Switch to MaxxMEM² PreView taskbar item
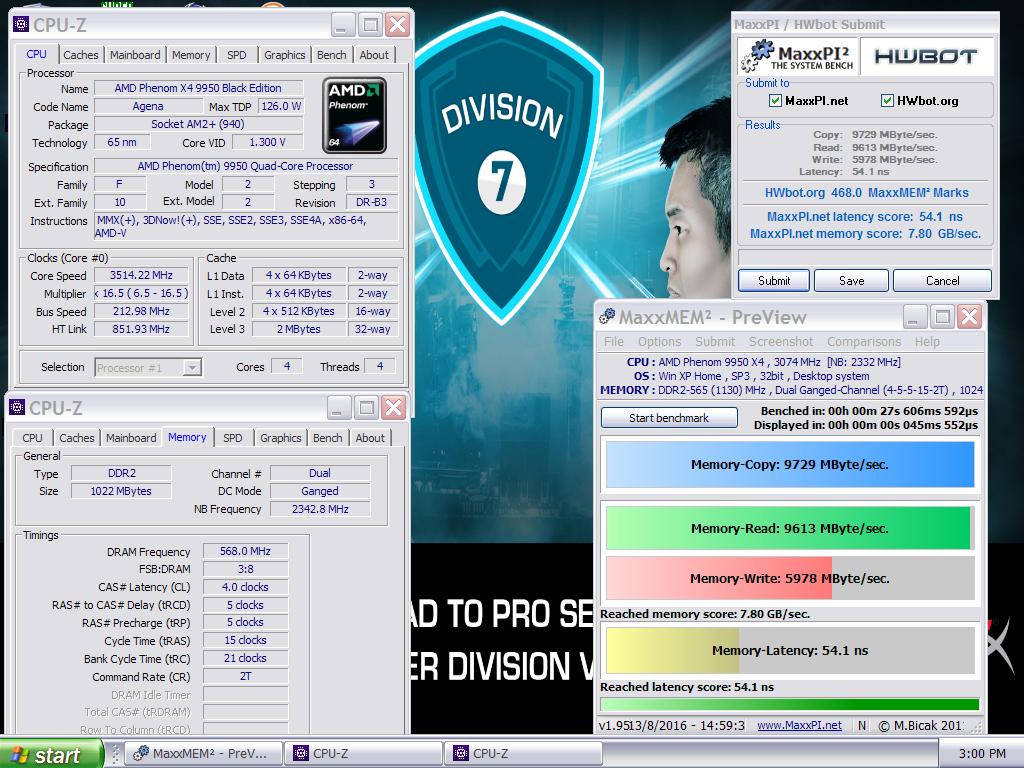Image resolution: width=1024 pixels, height=768 pixels. coord(203,754)
